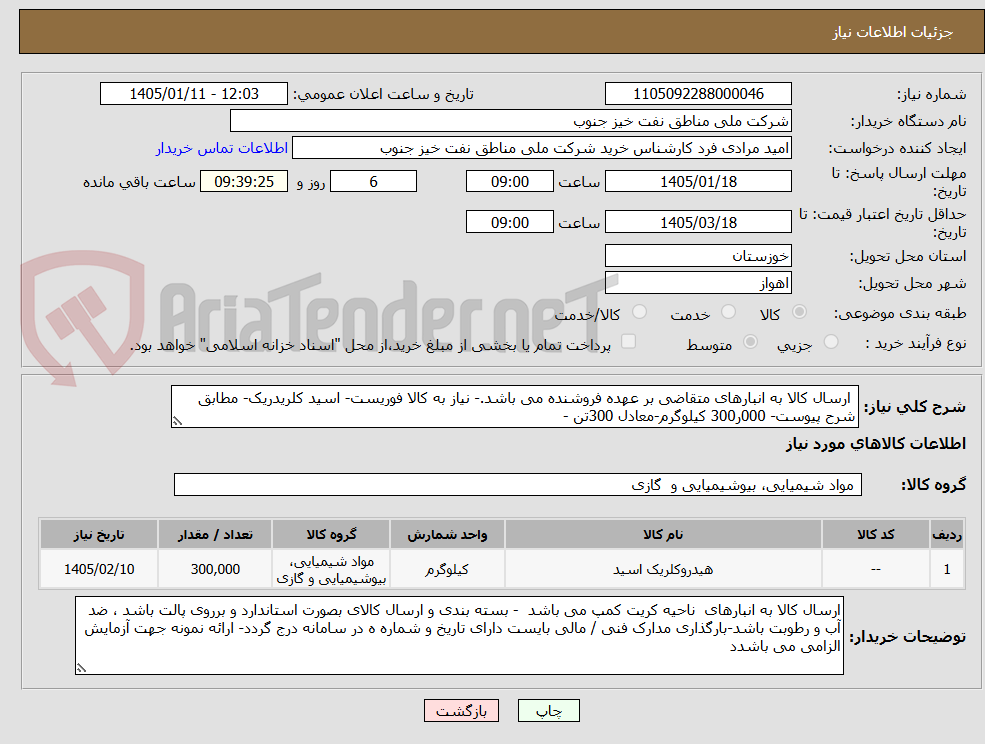Screen dimensions: 985x744
Task: Click the response deadline date 1405/01/18
Action: pyautogui.click(x=698, y=182)
